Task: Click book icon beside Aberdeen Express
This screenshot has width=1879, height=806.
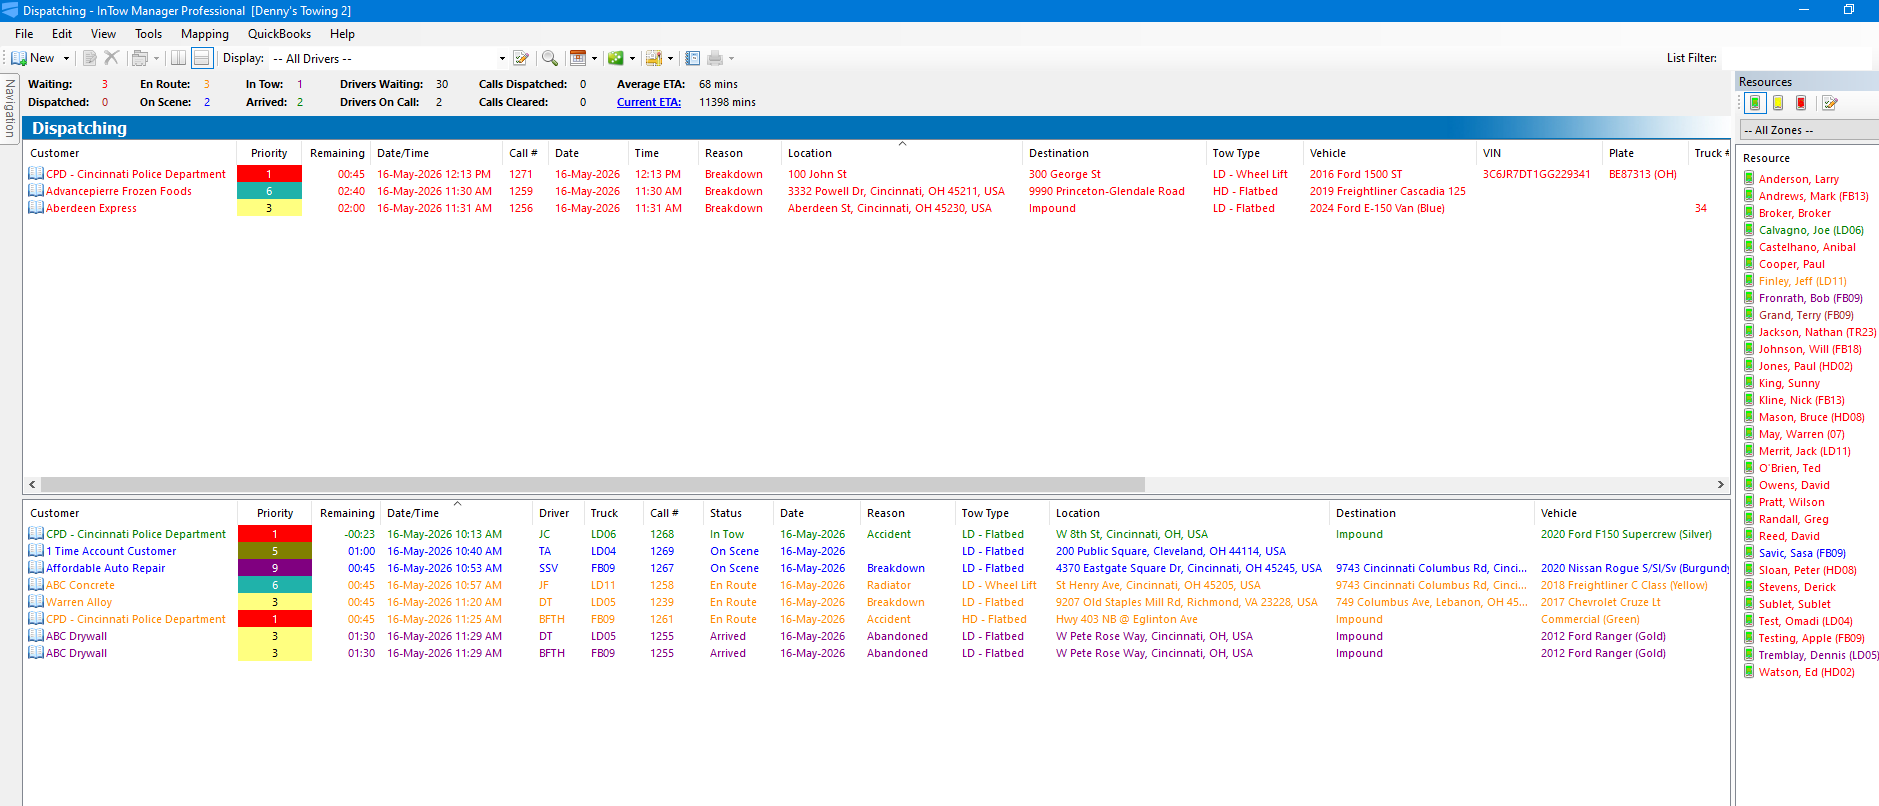Action: (36, 208)
